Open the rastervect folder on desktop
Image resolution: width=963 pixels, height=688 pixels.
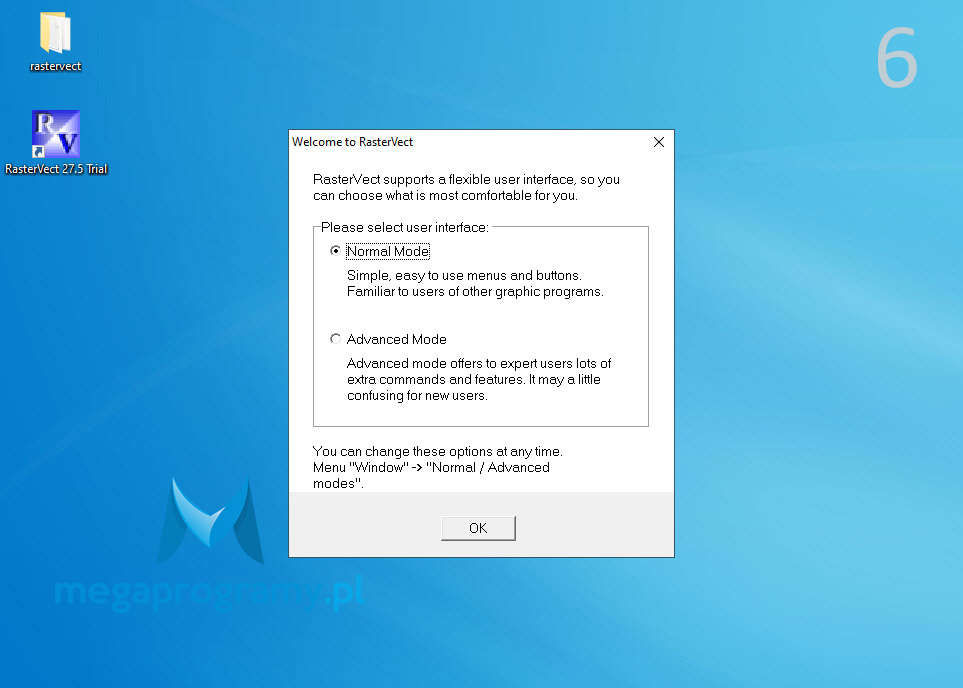click(x=55, y=42)
